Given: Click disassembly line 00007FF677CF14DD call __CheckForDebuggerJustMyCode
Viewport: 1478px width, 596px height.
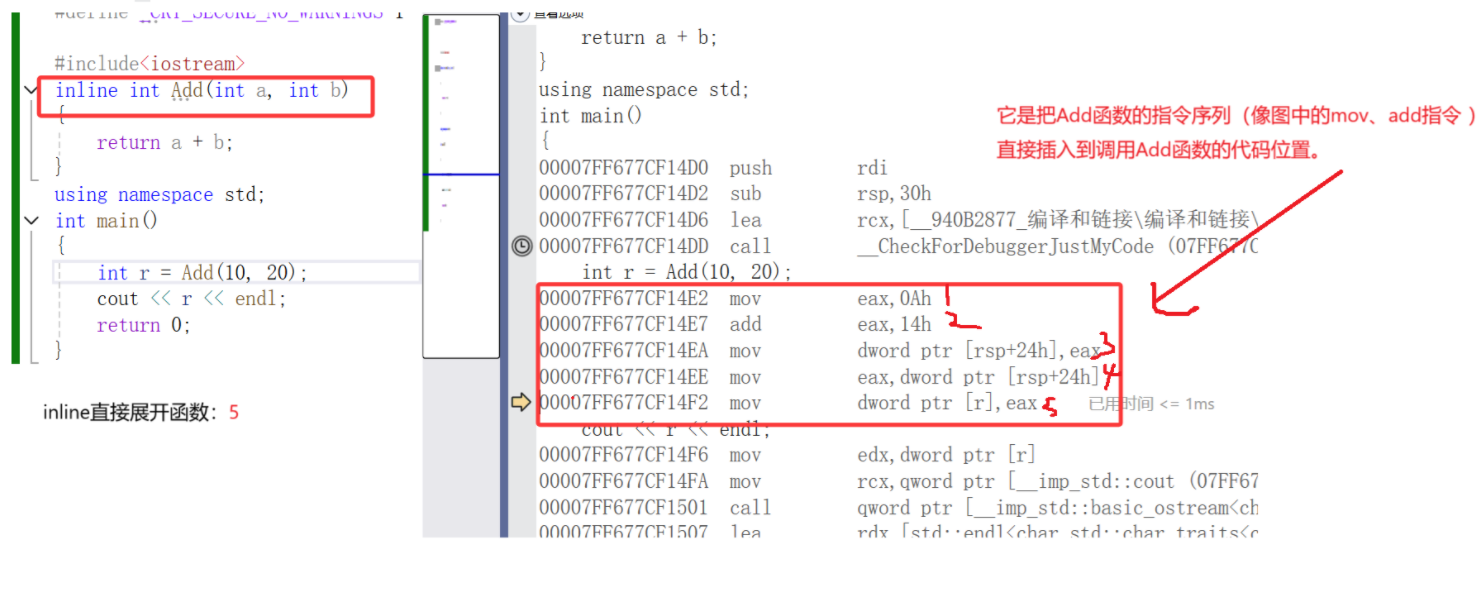Looking at the screenshot, I should [898, 246].
